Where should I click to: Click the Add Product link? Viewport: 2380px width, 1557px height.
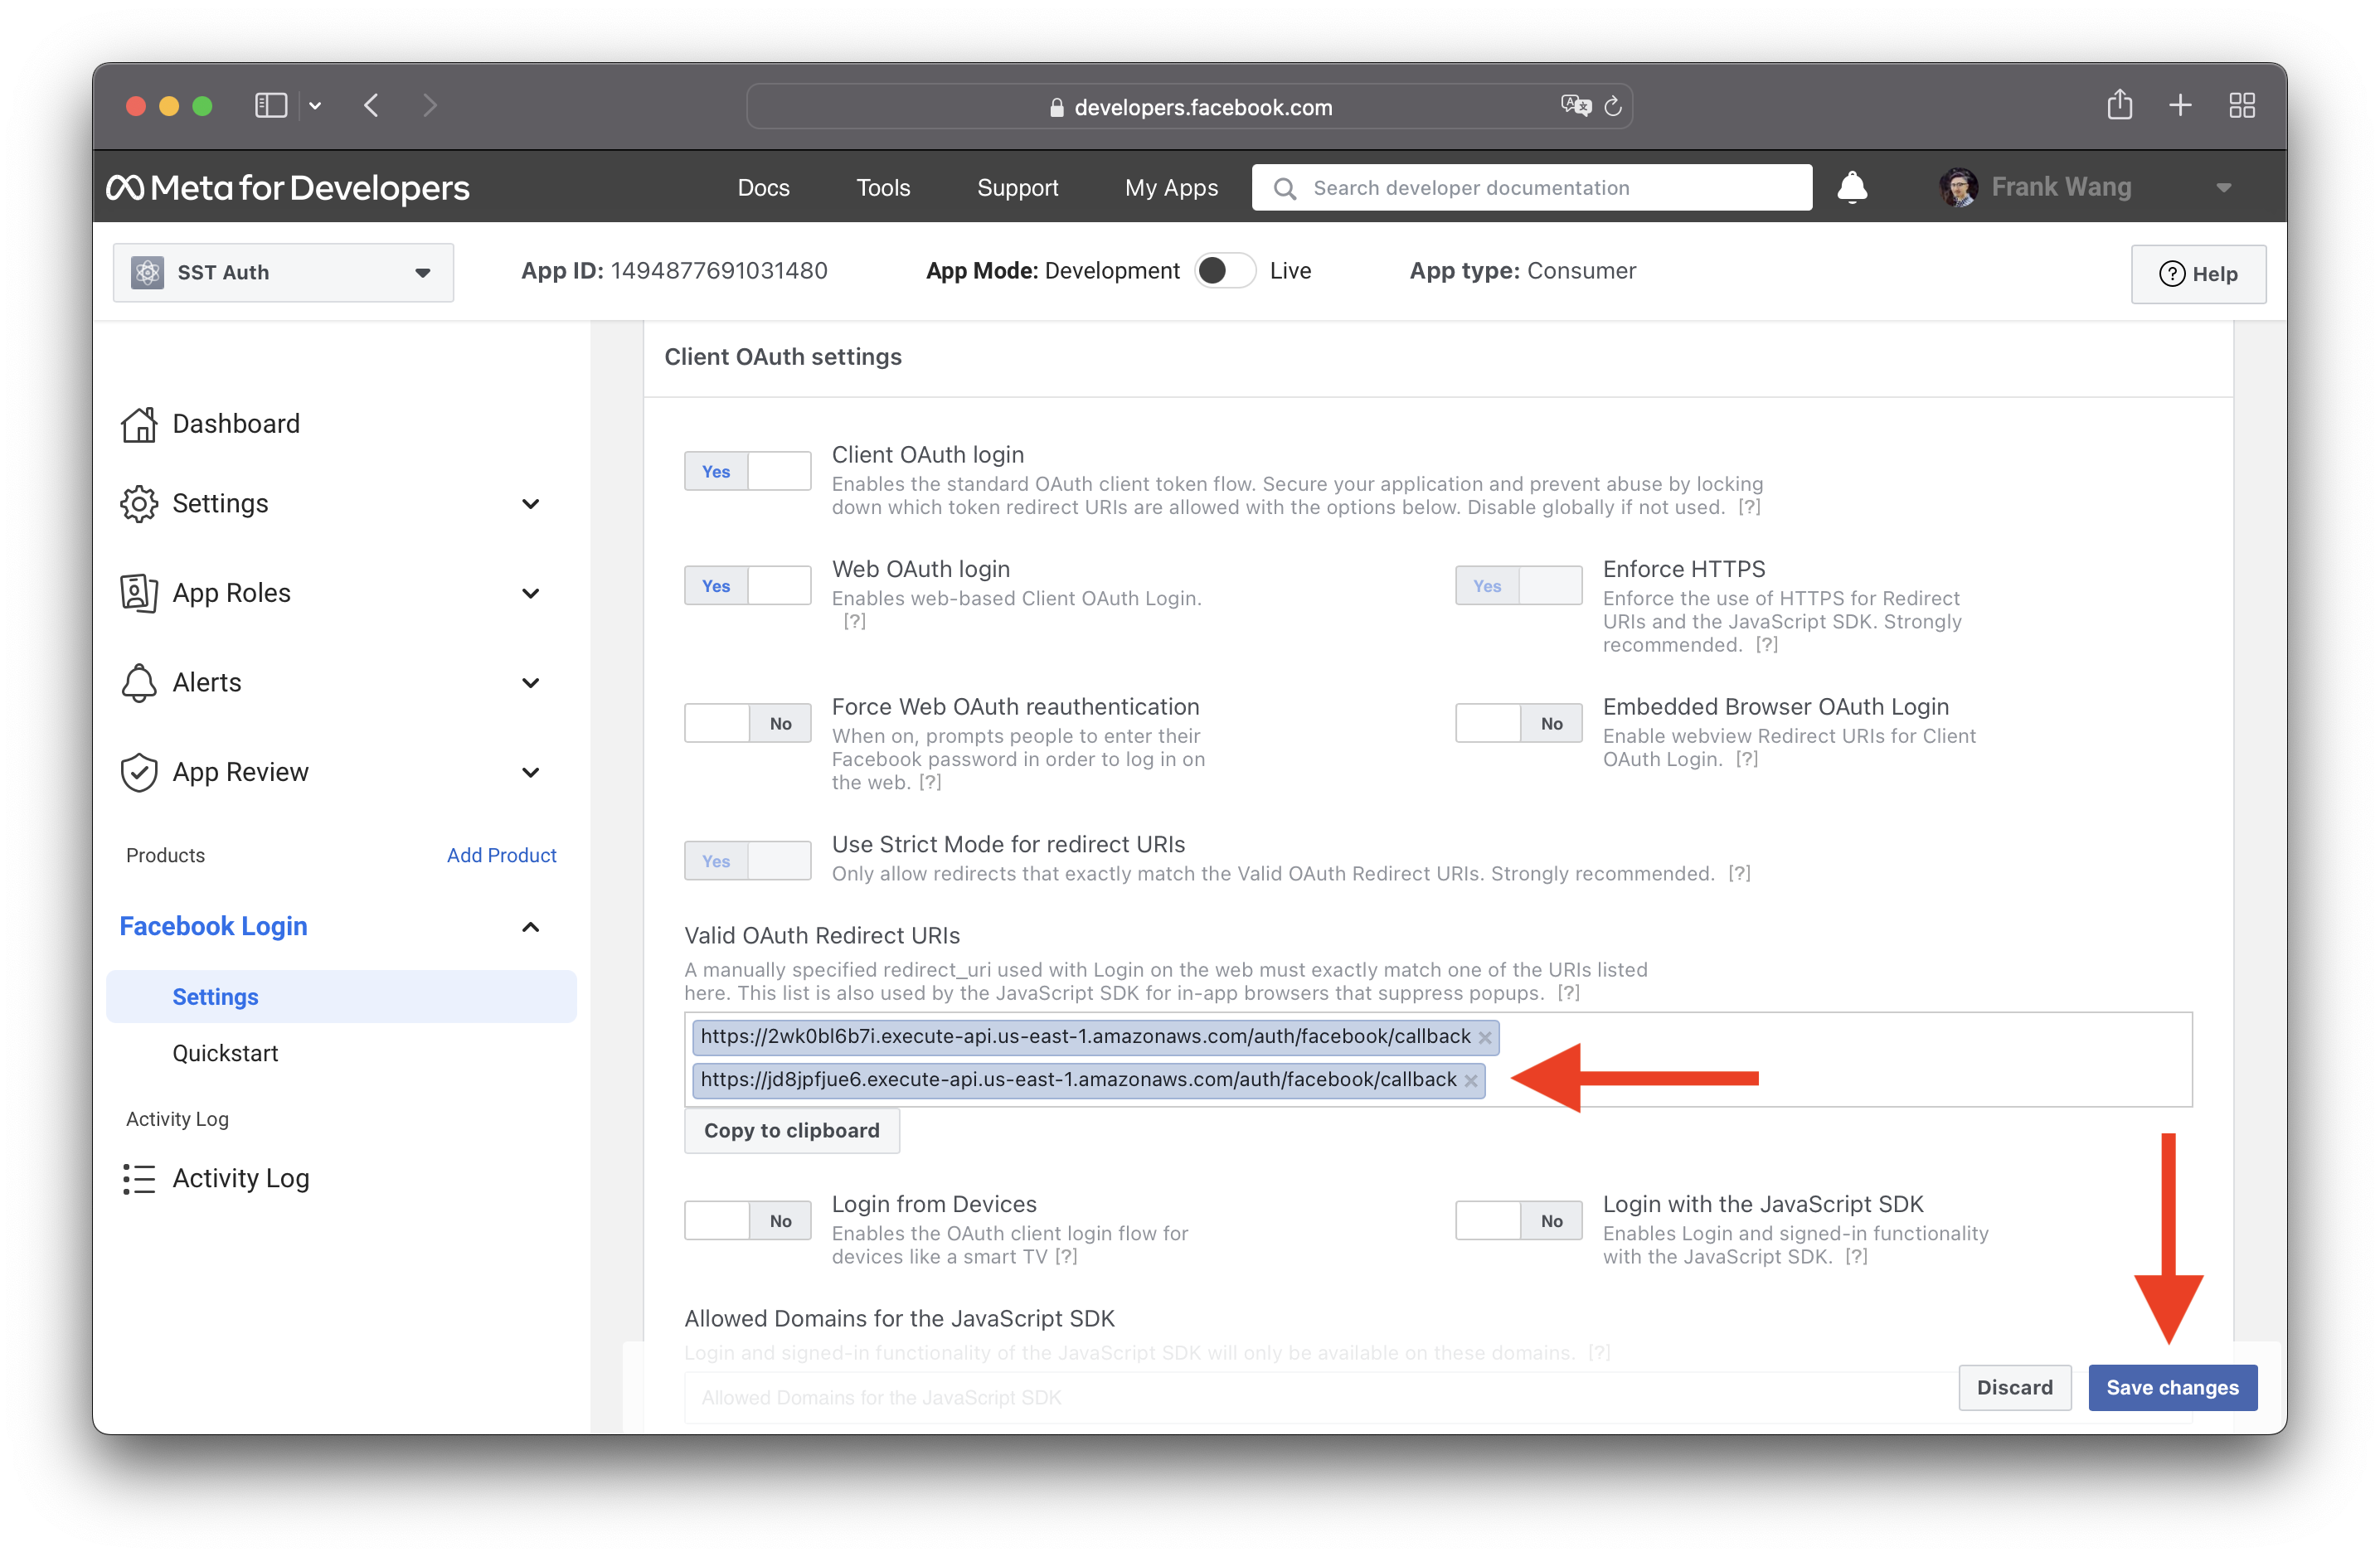502,855
